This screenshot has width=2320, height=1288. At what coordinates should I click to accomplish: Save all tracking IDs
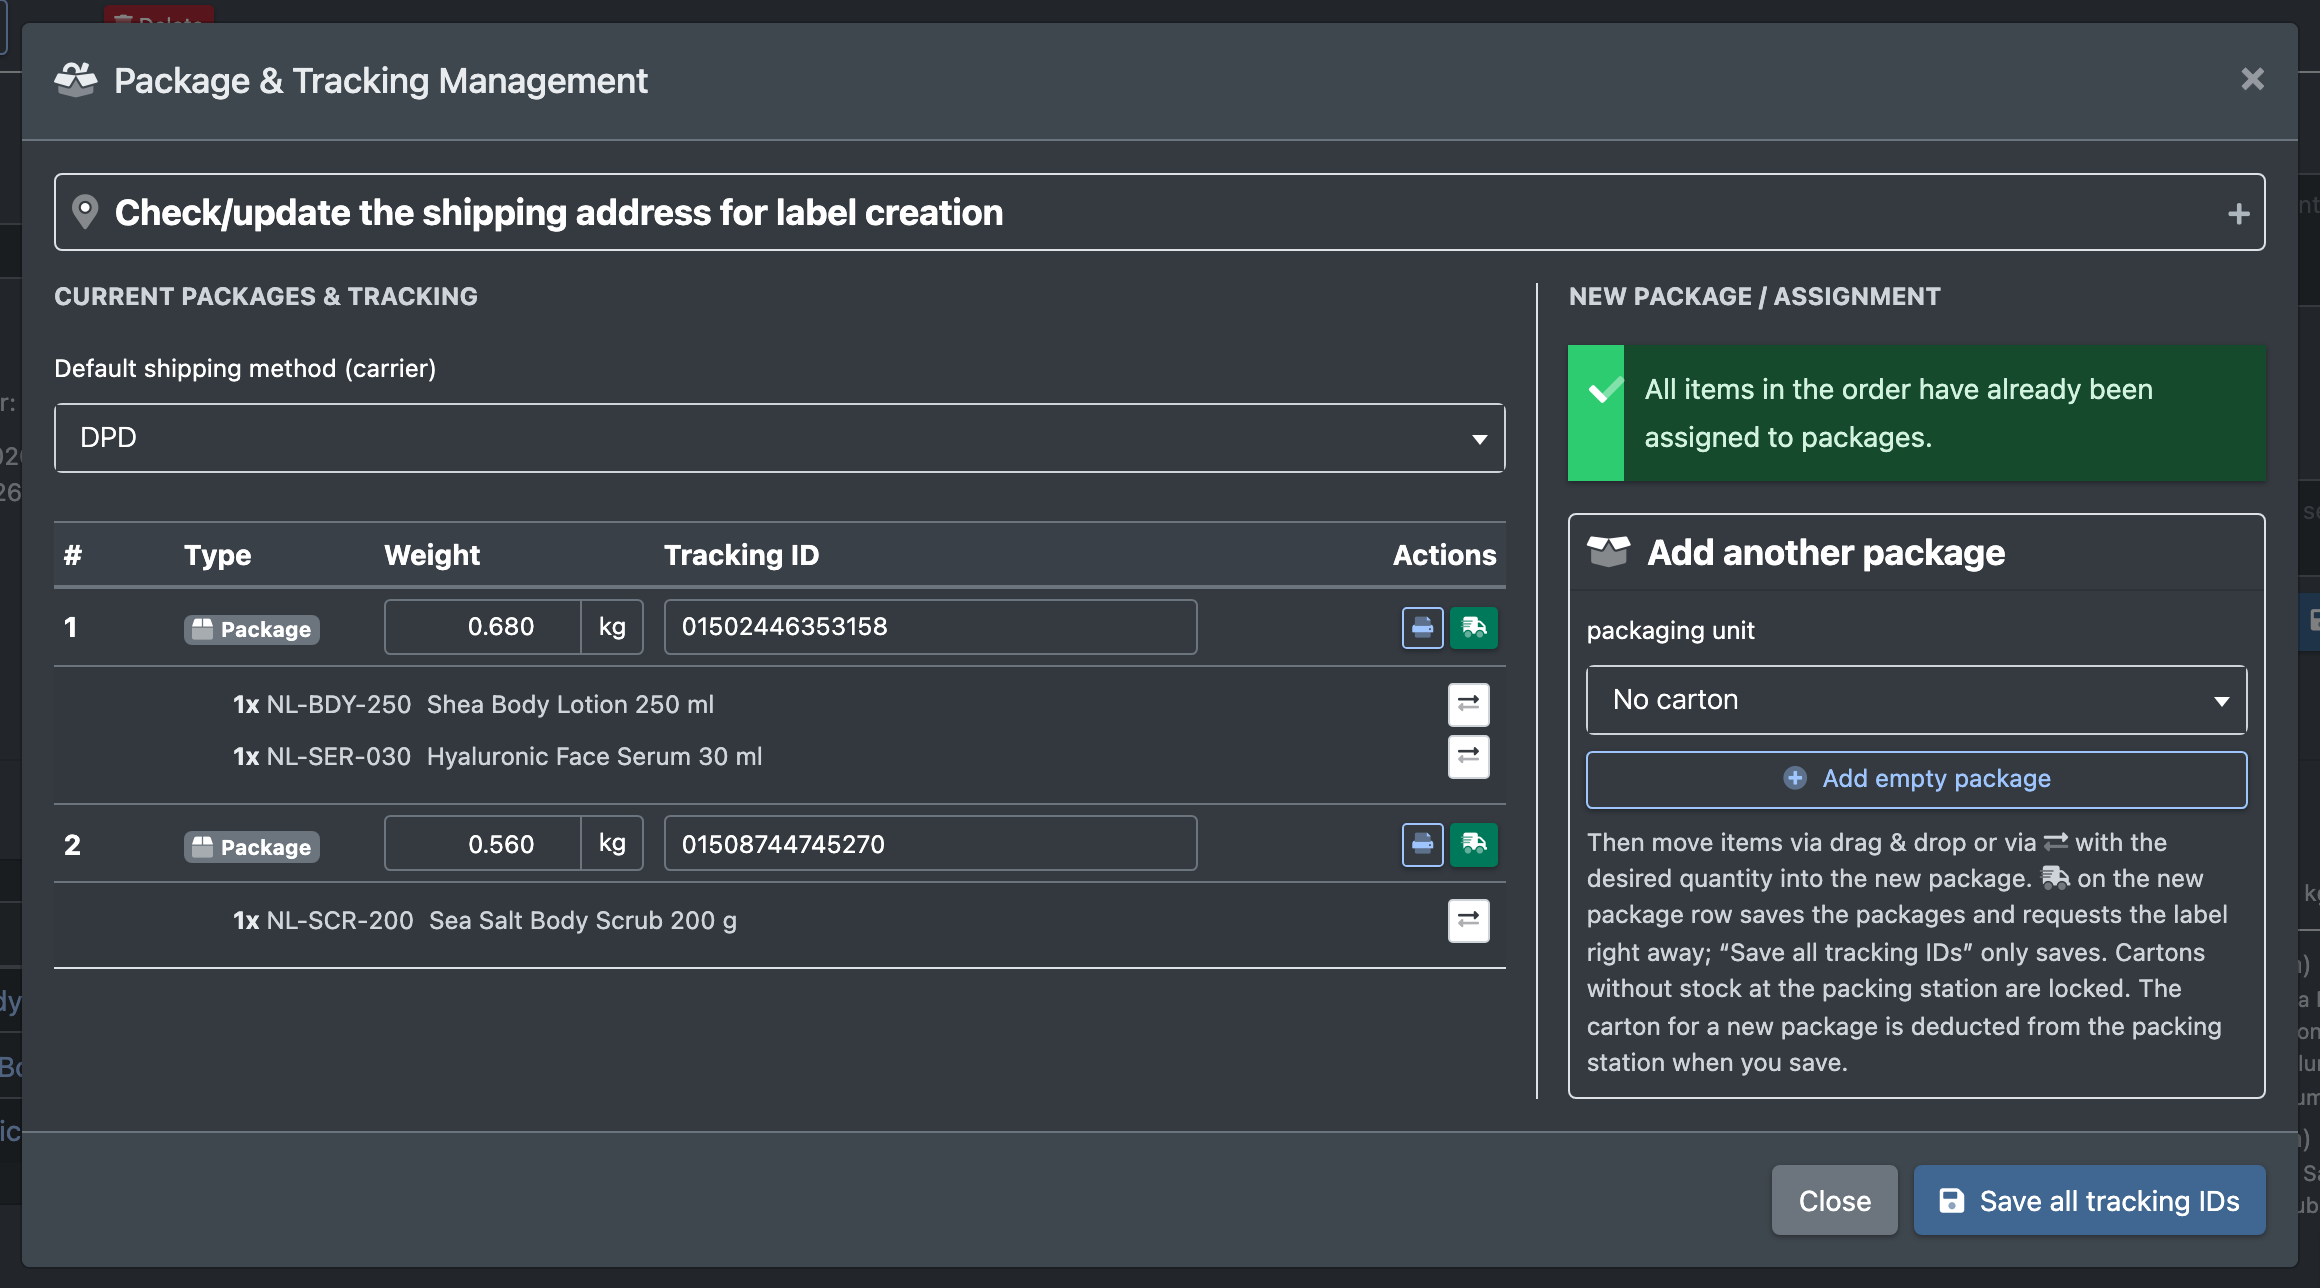coord(2089,1200)
